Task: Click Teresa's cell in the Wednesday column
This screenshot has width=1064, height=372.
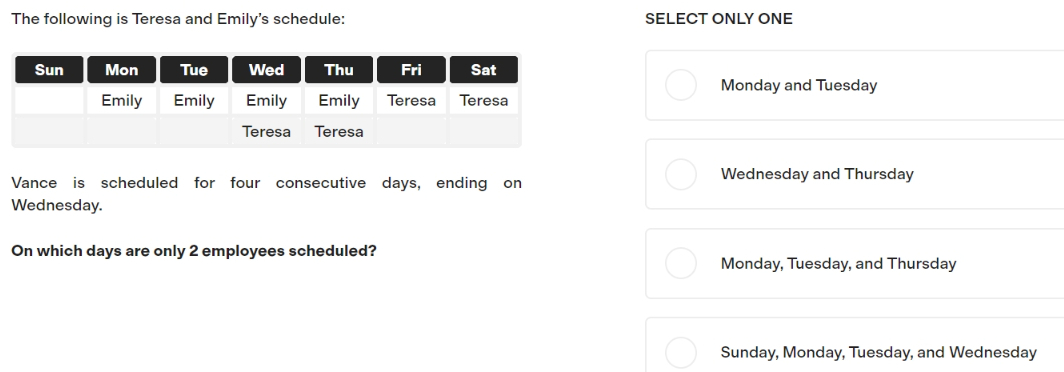Action: point(266,132)
